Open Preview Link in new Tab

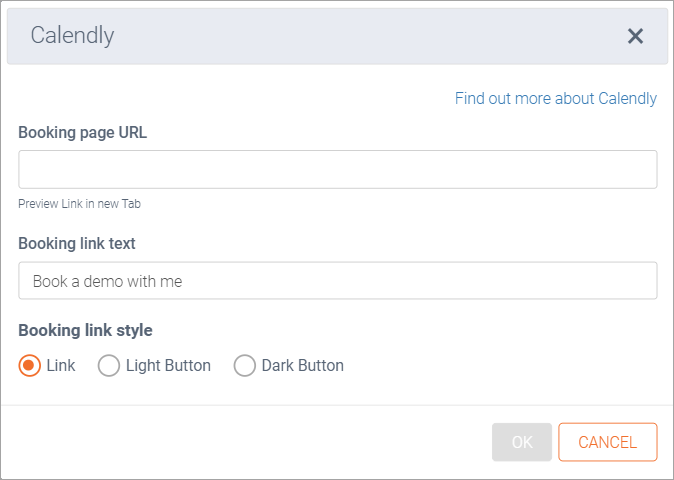point(79,204)
